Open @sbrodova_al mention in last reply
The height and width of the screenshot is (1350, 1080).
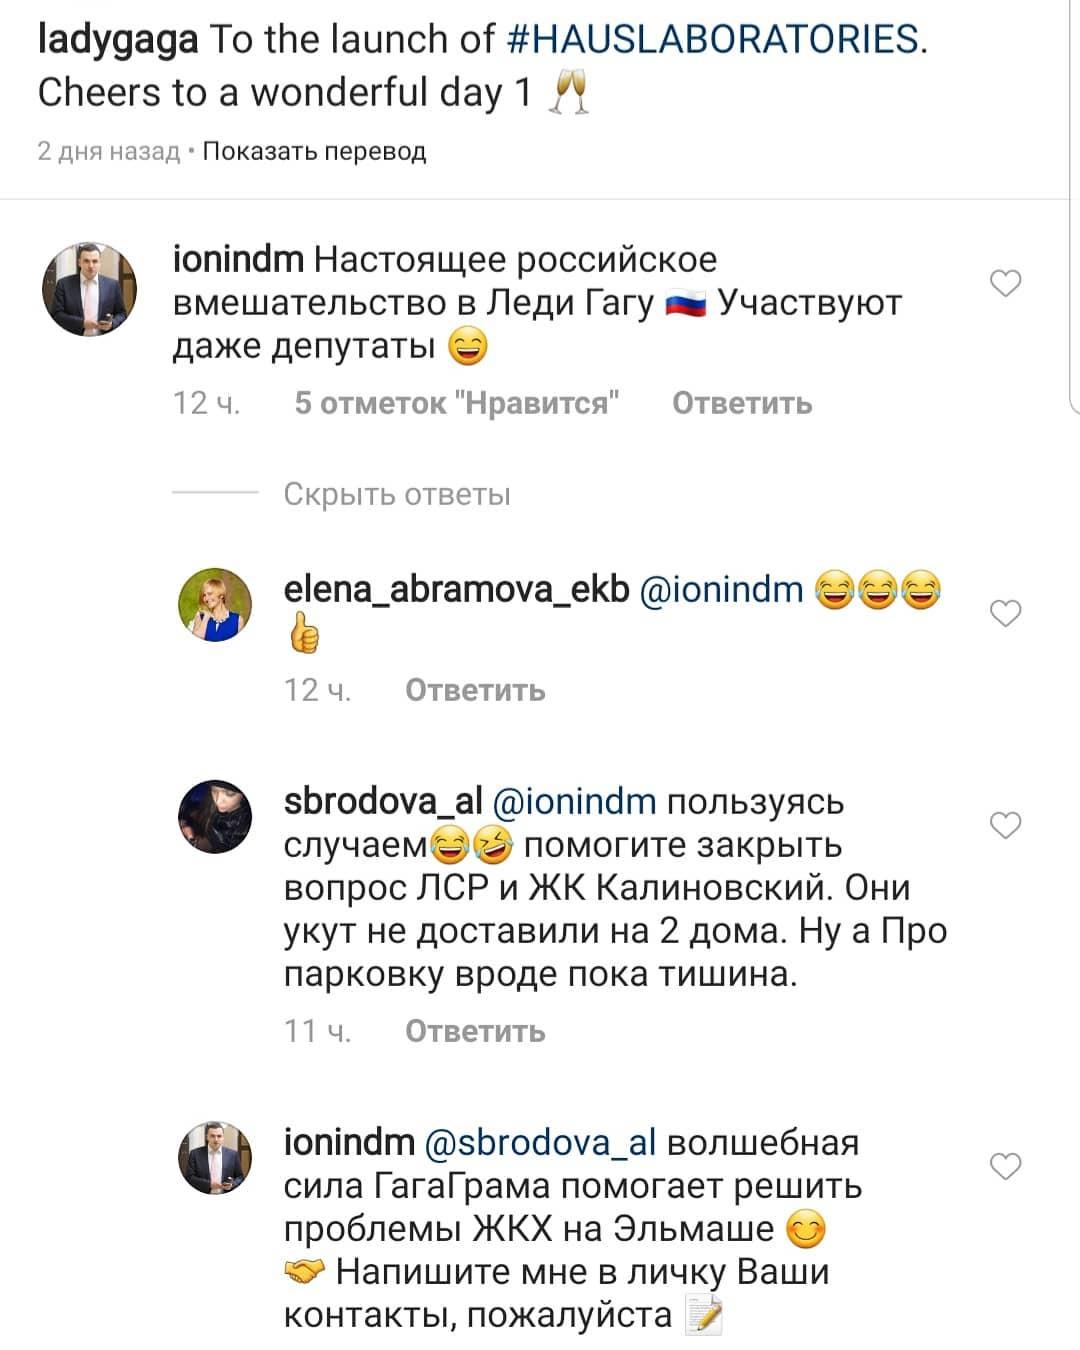coord(541,1142)
